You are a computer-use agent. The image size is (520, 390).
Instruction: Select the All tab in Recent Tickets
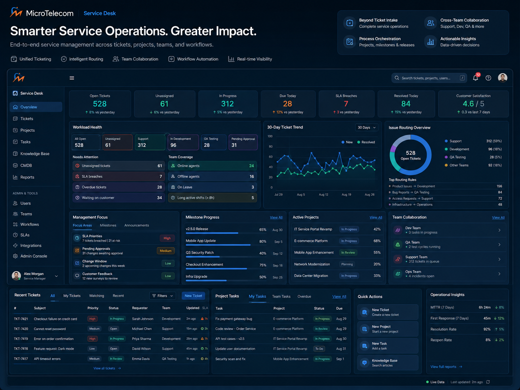point(53,296)
